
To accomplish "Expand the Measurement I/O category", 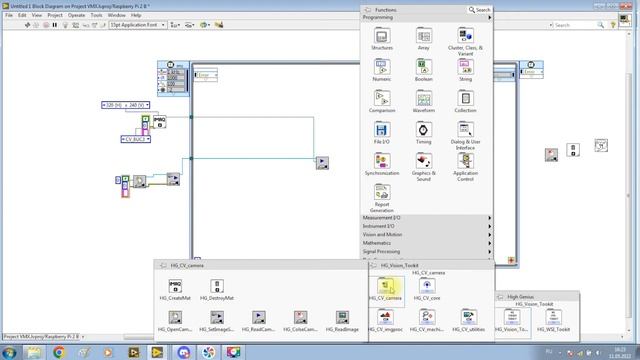I will pyautogui.click(x=427, y=218).
